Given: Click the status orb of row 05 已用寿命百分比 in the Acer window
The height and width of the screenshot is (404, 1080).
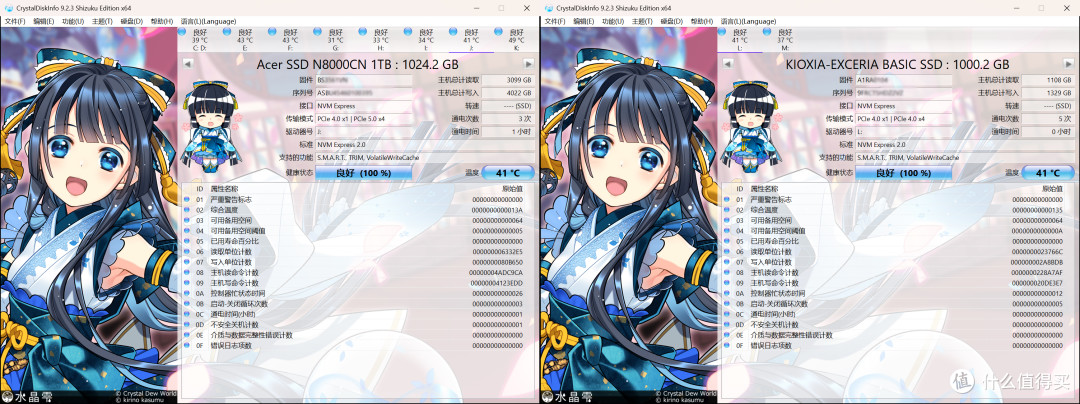Looking at the screenshot, I should tap(187, 242).
